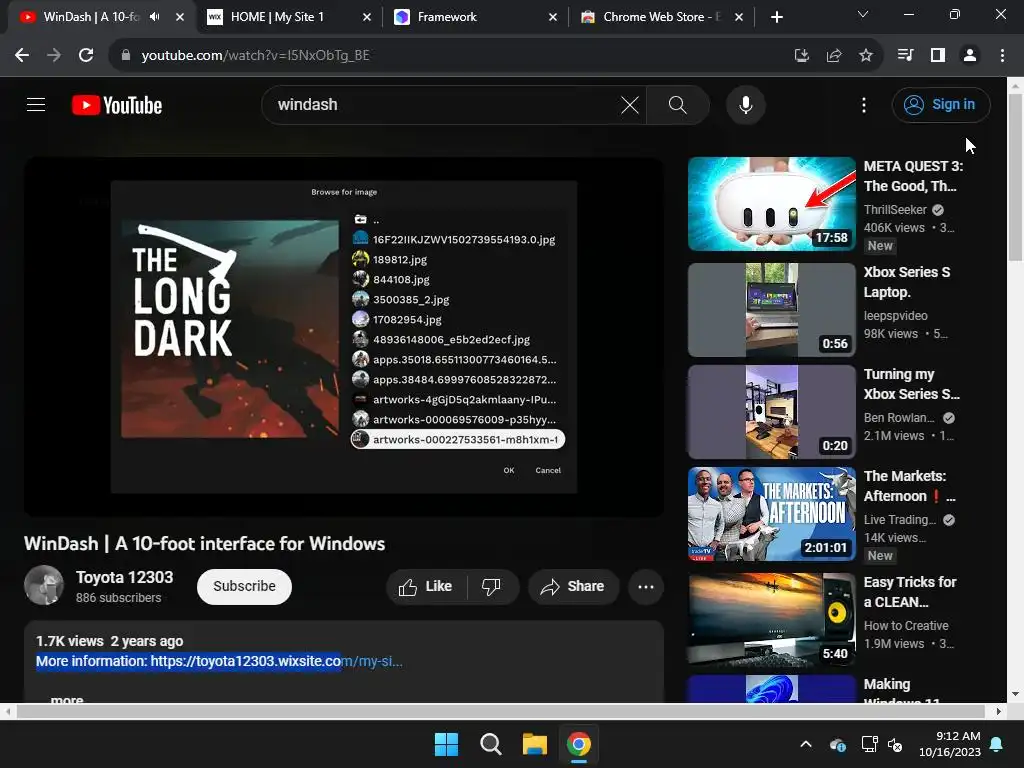Mute the WinDash tab audio
Screen dimensions: 1024x768
pos(155,17)
